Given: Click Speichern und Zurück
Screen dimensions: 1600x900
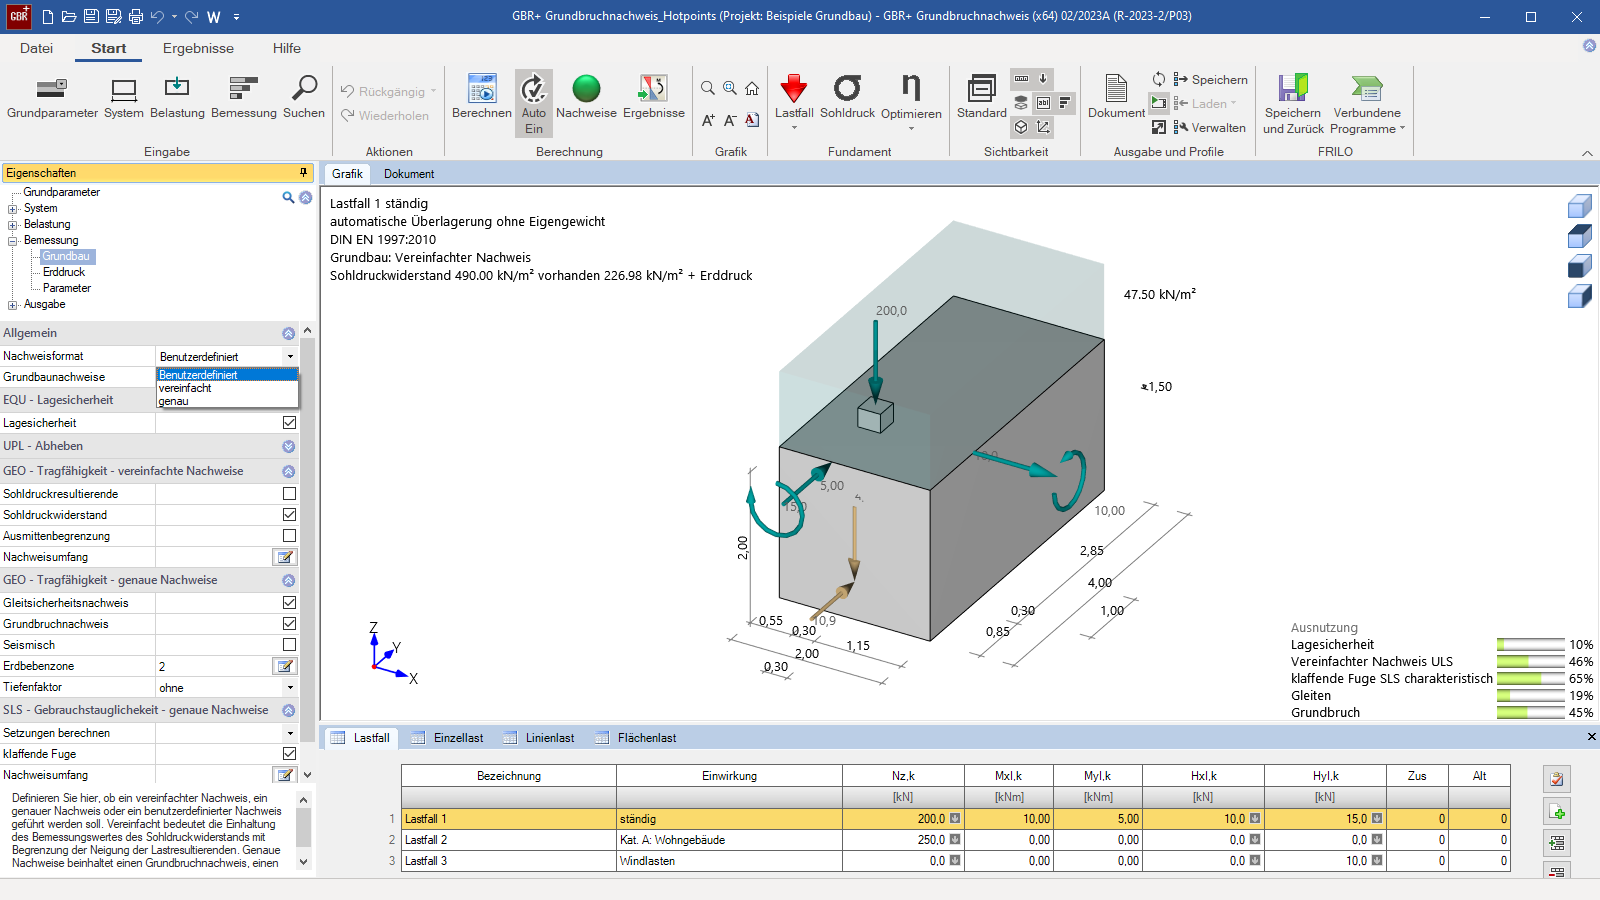Looking at the screenshot, I should coord(1293,104).
